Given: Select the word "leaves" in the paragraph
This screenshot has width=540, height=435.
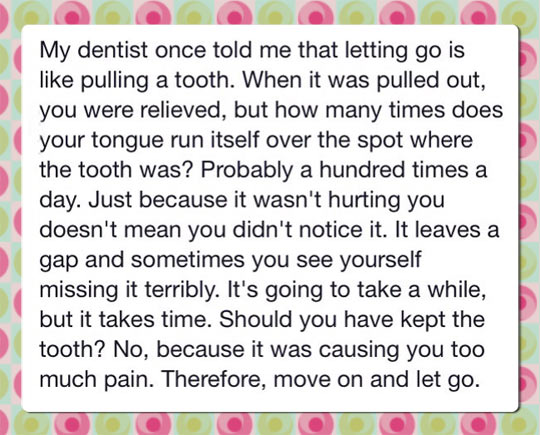Looking at the screenshot, I should click(x=446, y=230).
